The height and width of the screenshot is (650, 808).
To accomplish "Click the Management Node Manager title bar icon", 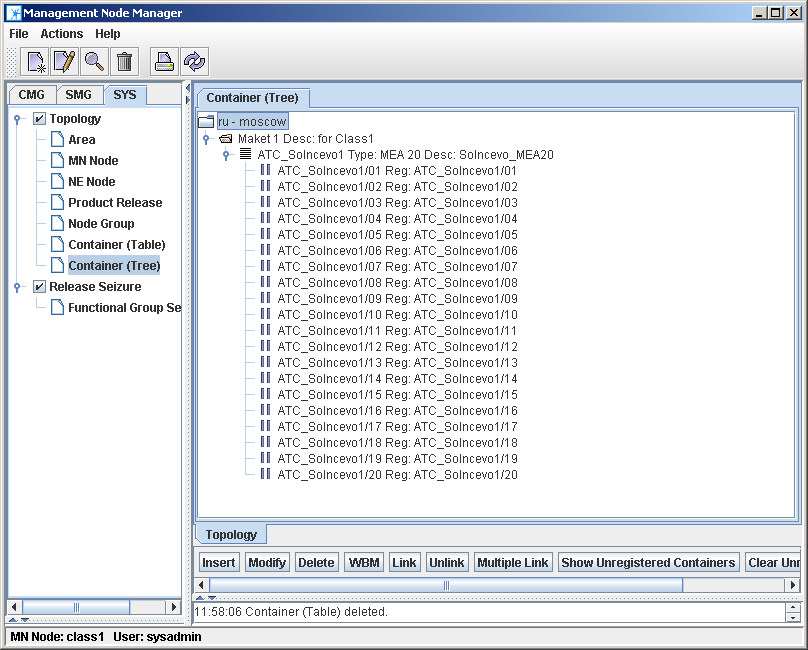I will pyautogui.click(x=13, y=13).
